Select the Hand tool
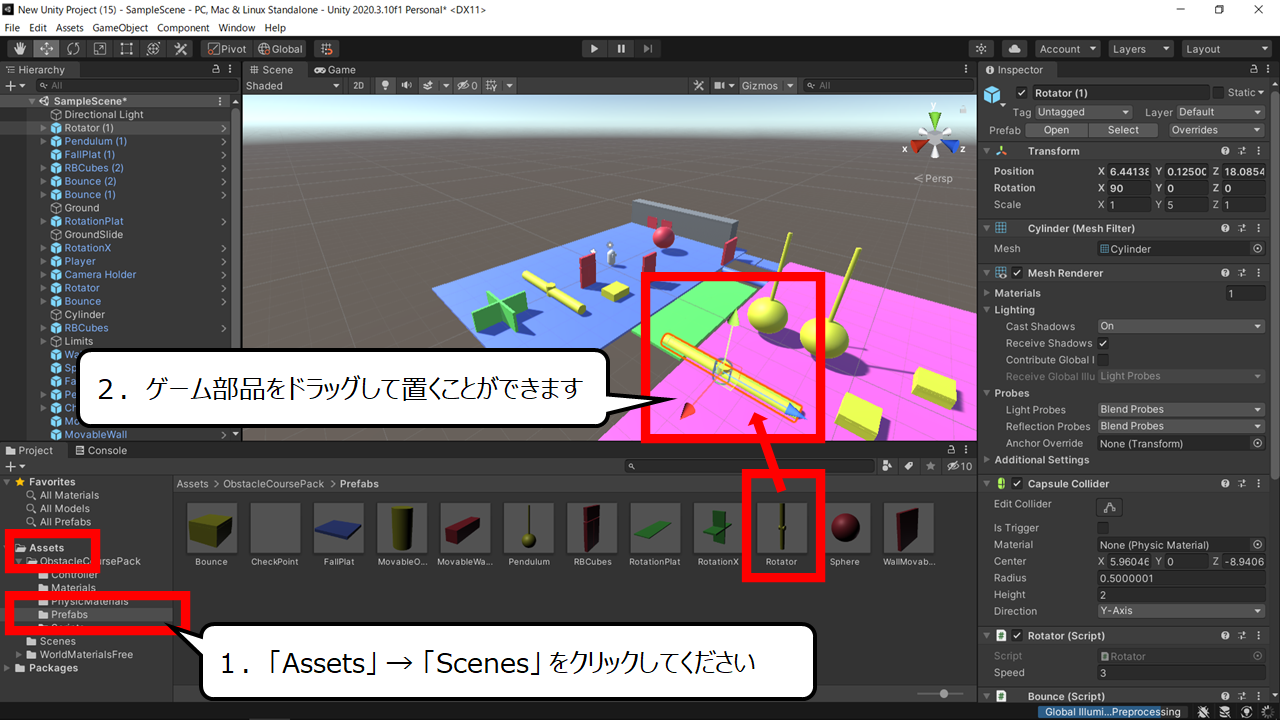 (20, 48)
